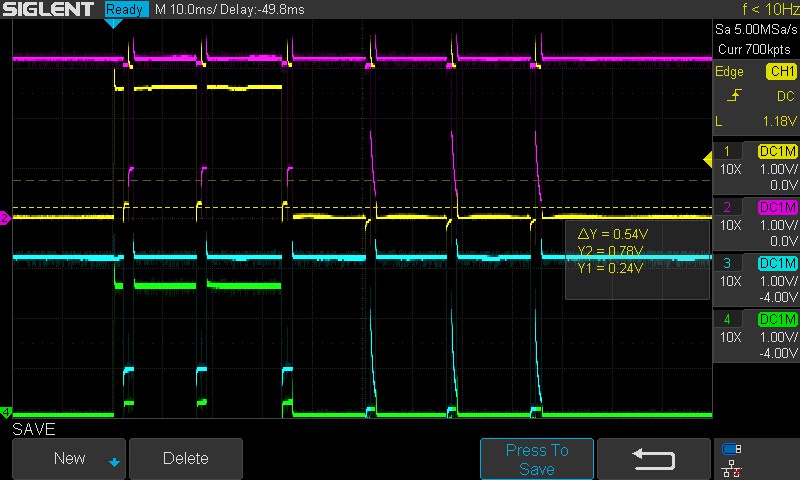The height and width of the screenshot is (480, 800).
Task: Click the green Ready acquisition status
Action: pos(126,9)
